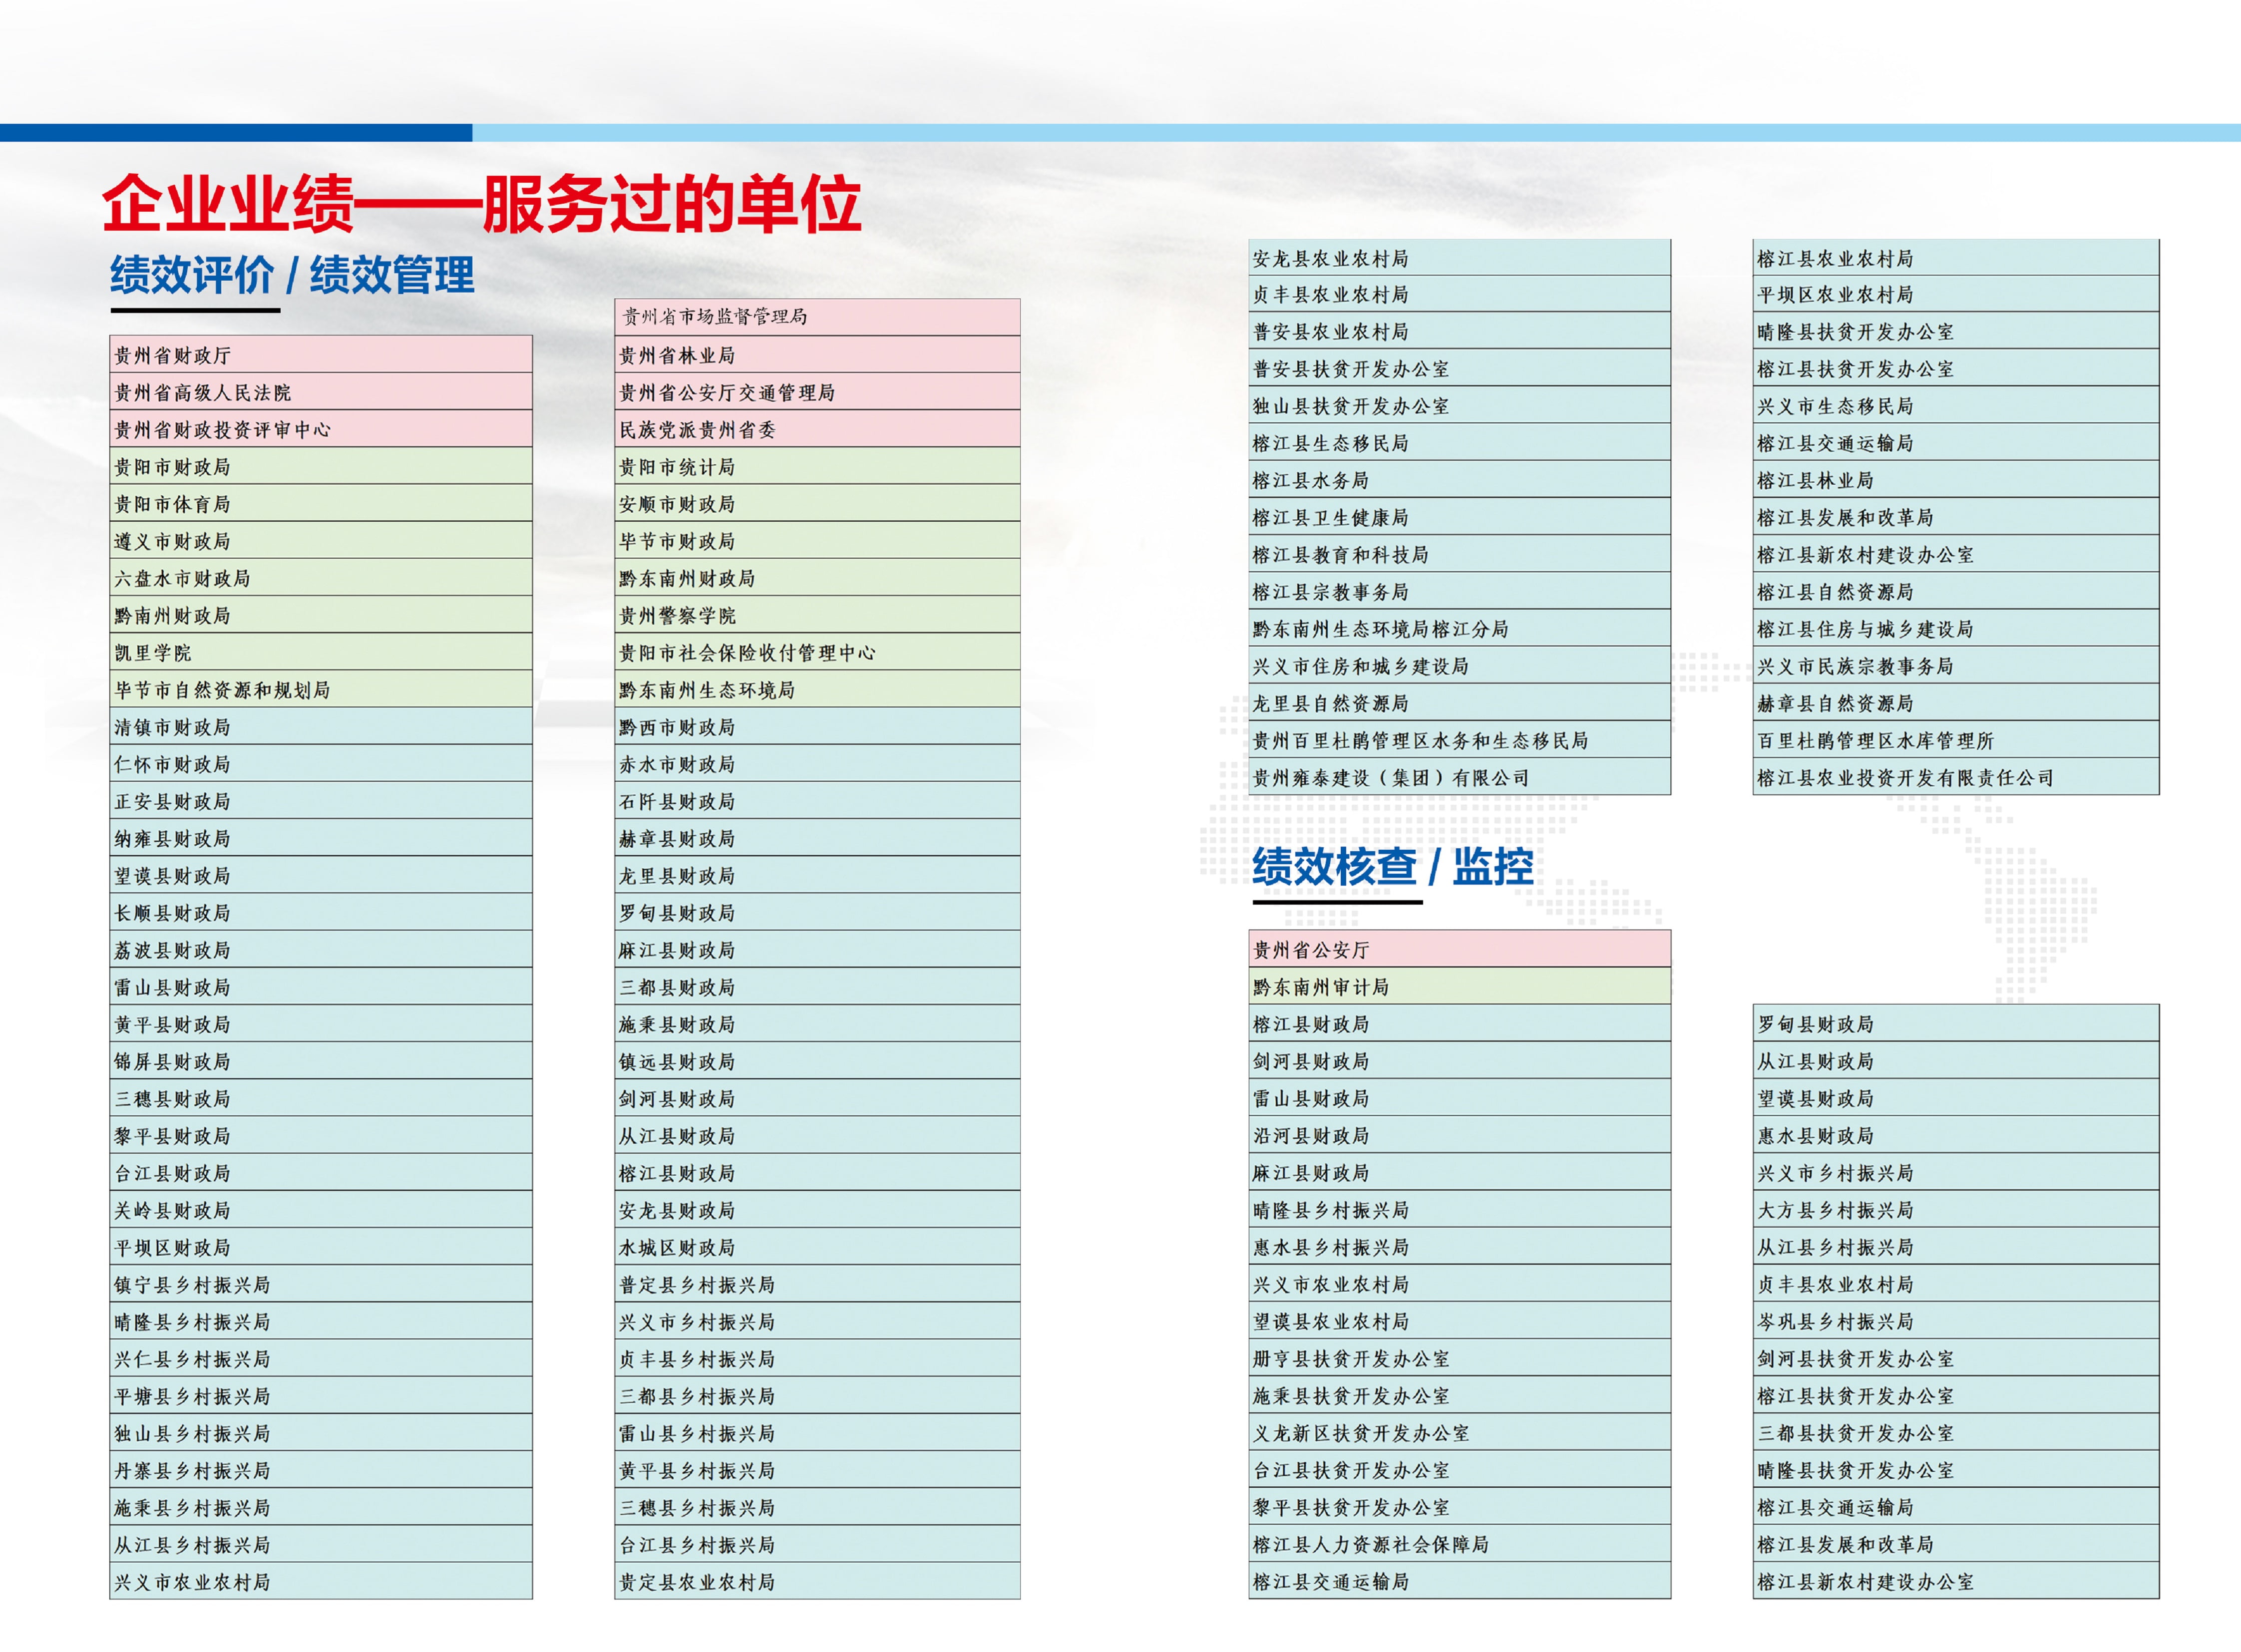The image size is (2241, 1652).
Task: Select the 绩效核查 / 监控 section heading
Action: click(1392, 866)
